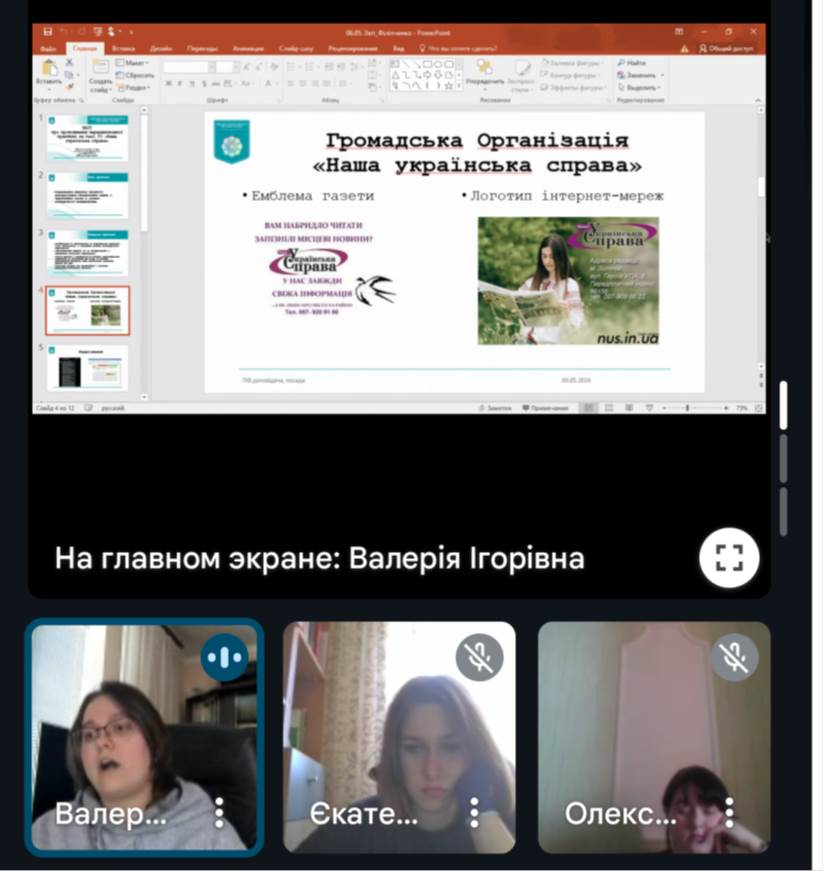
Task: Switch to the Главная ribbon tab
Action: (x=84, y=49)
